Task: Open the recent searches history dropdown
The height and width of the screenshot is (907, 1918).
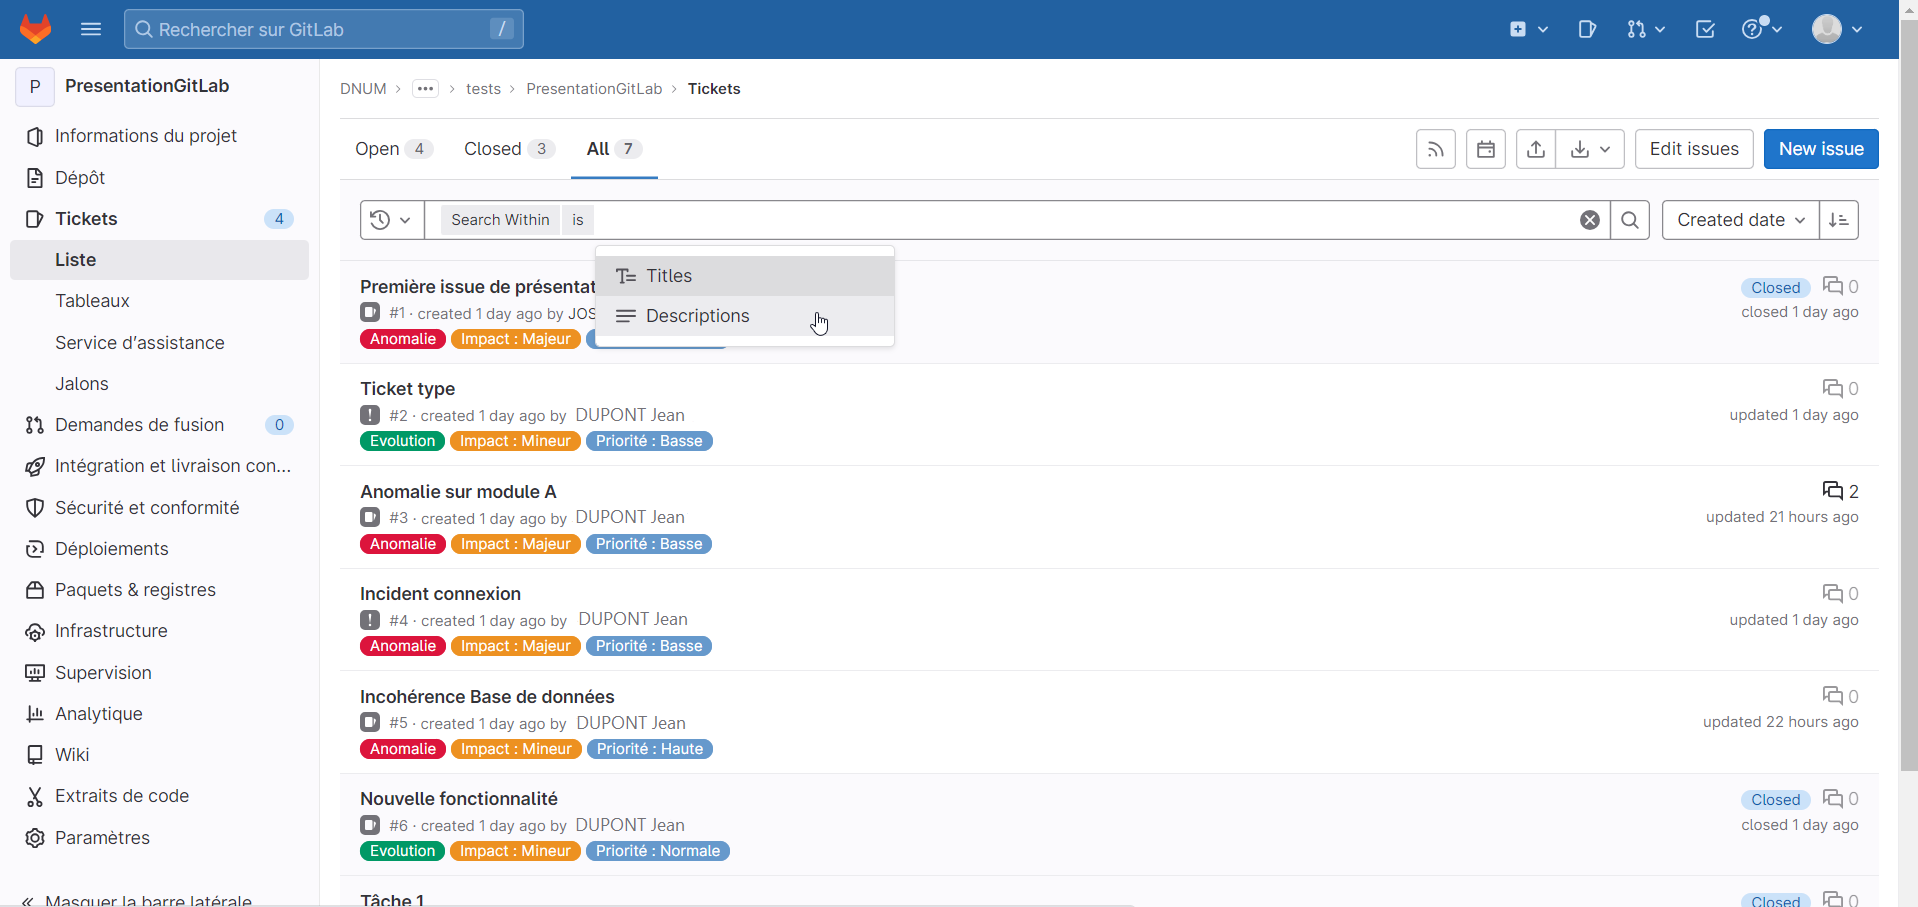Action: point(391,220)
